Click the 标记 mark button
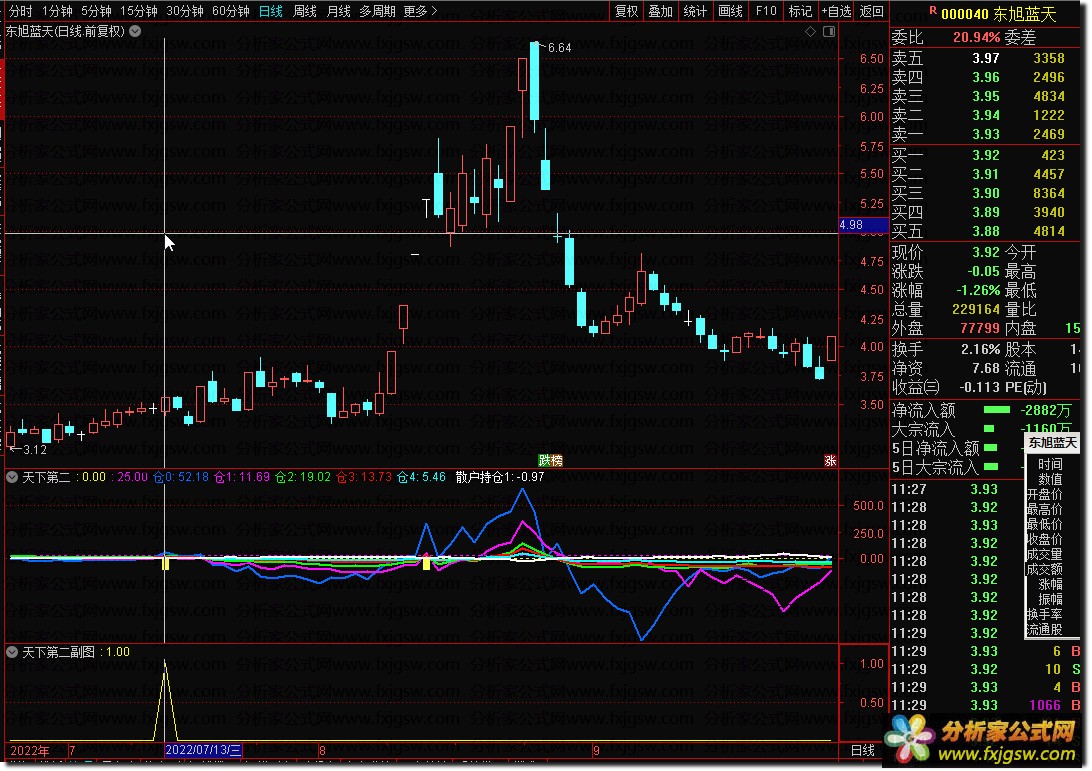The image size is (1092, 771). pyautogui.click(x=800, y=11)
